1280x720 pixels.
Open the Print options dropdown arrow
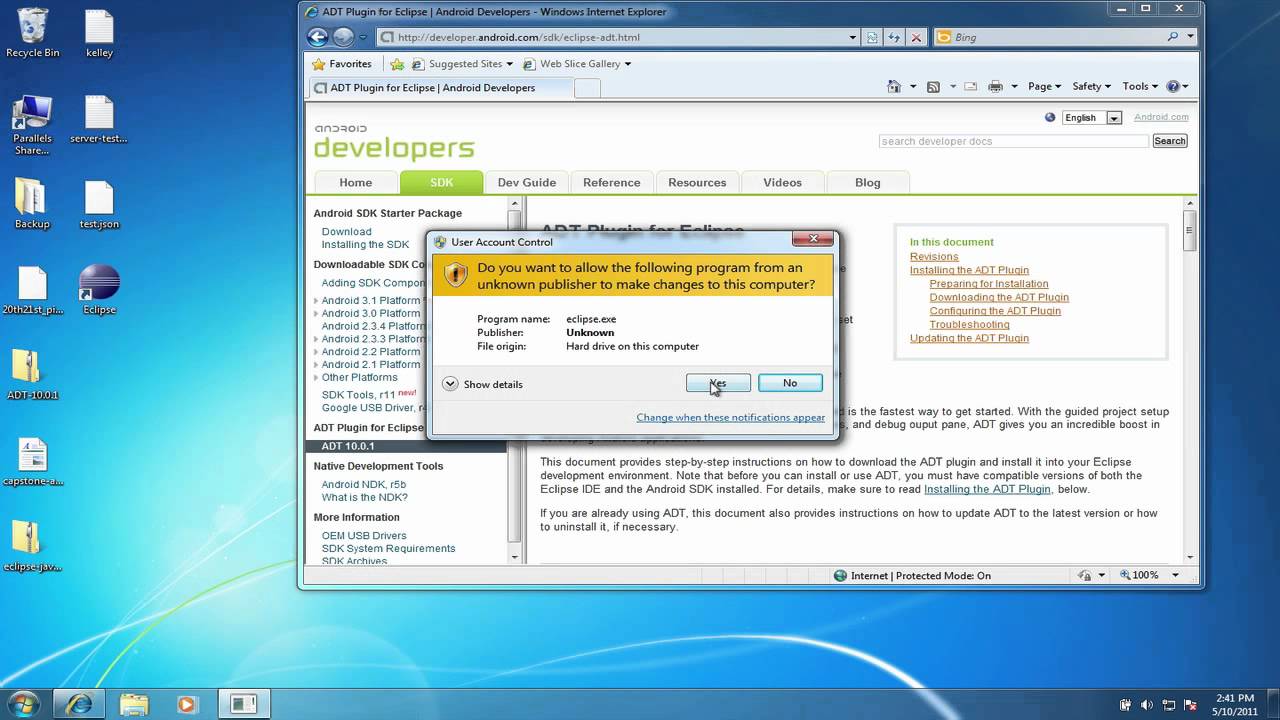click(1014, 87)
